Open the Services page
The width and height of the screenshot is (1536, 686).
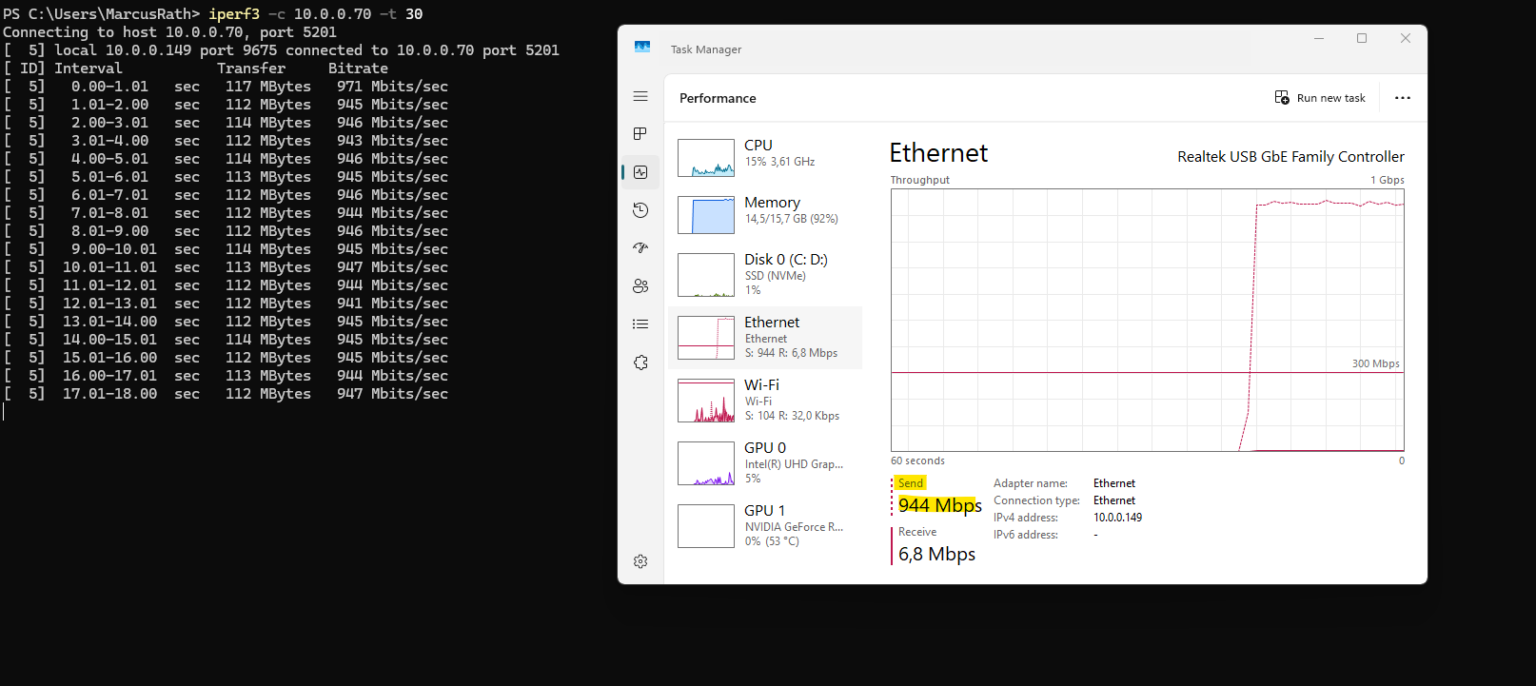click(640, 362)
